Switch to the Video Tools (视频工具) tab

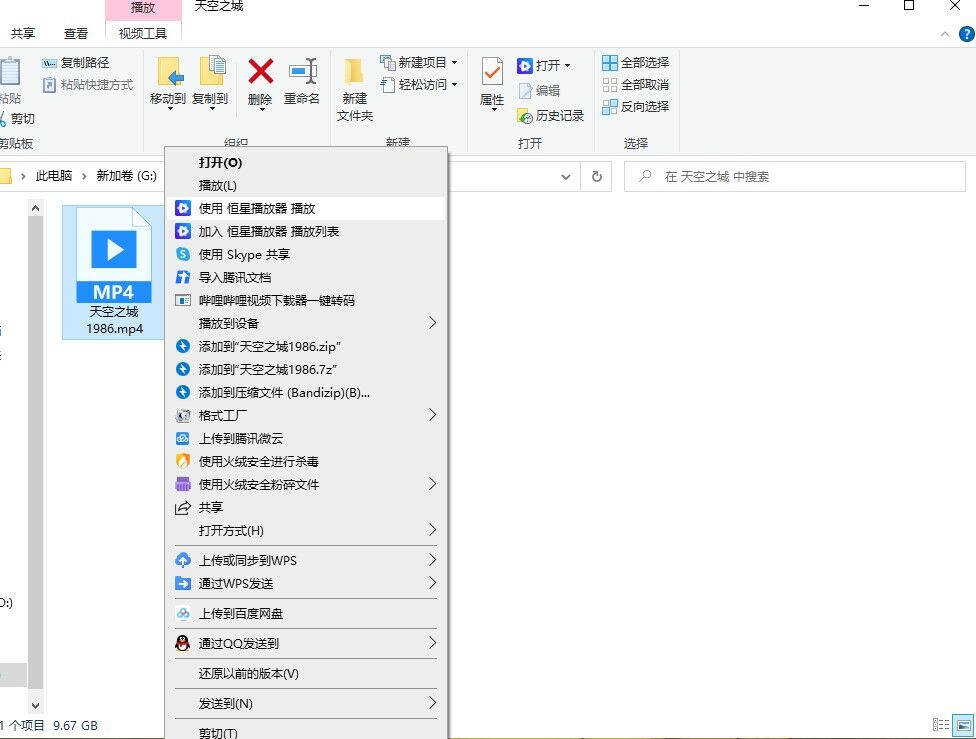(x=143, y=33)
